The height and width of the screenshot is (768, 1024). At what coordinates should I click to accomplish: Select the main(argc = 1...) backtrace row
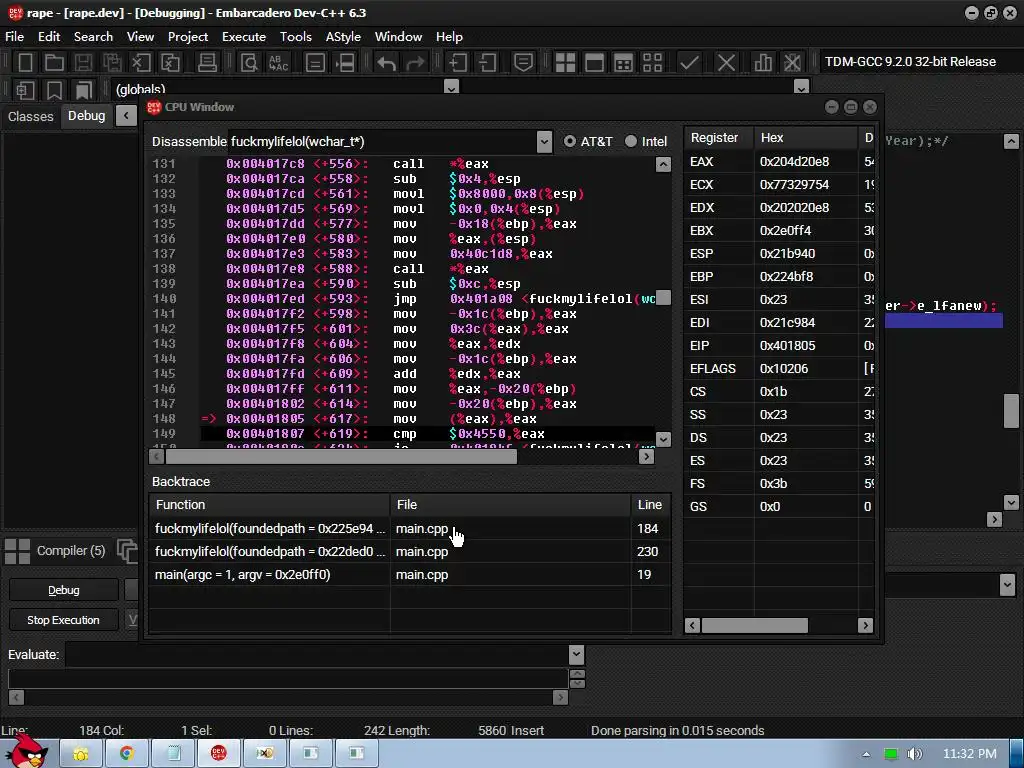(x=409, y=574)
